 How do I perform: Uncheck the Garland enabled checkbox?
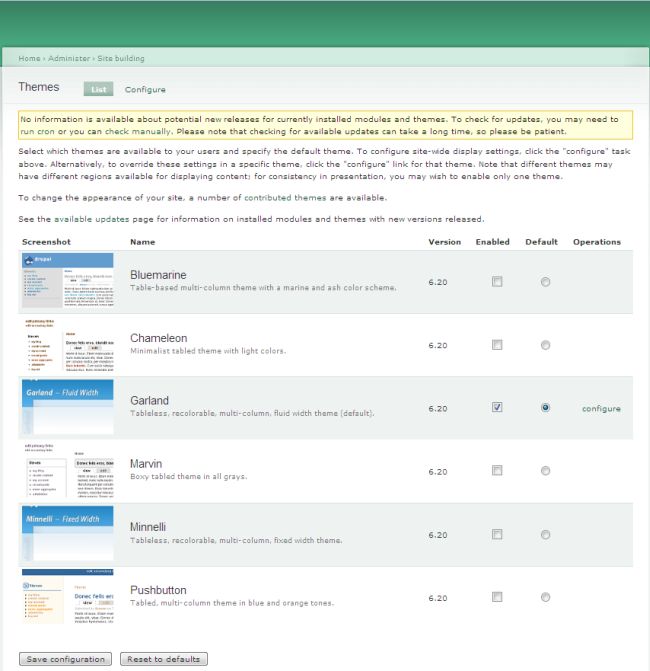click(497, 407)
